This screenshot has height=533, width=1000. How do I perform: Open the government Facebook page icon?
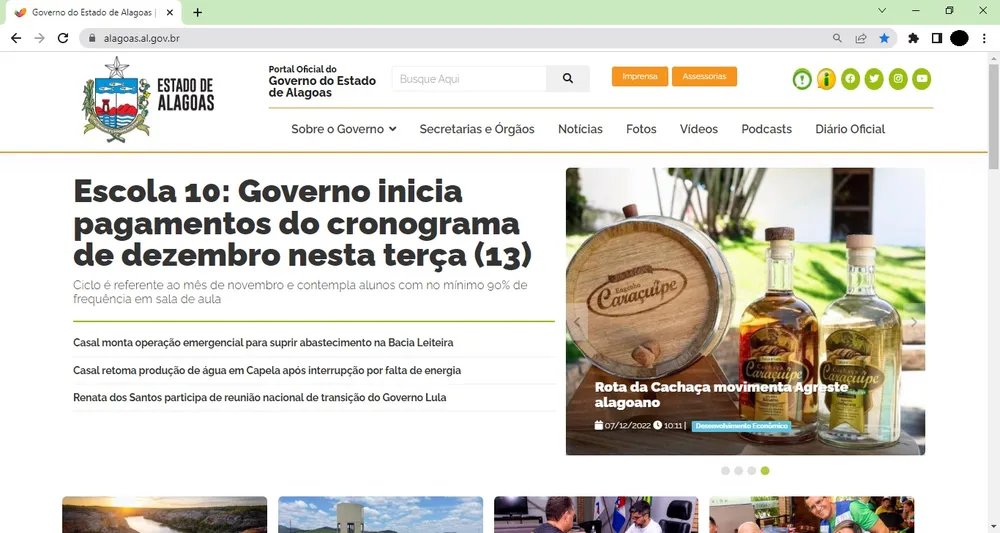point(850,79)
